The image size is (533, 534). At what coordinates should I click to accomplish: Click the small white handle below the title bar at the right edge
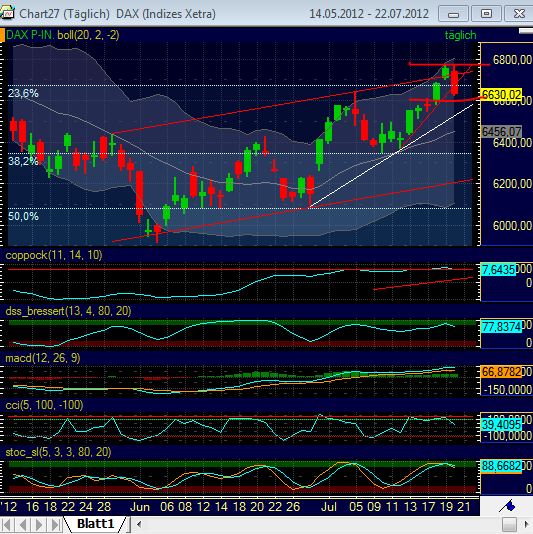coord(526,31)
